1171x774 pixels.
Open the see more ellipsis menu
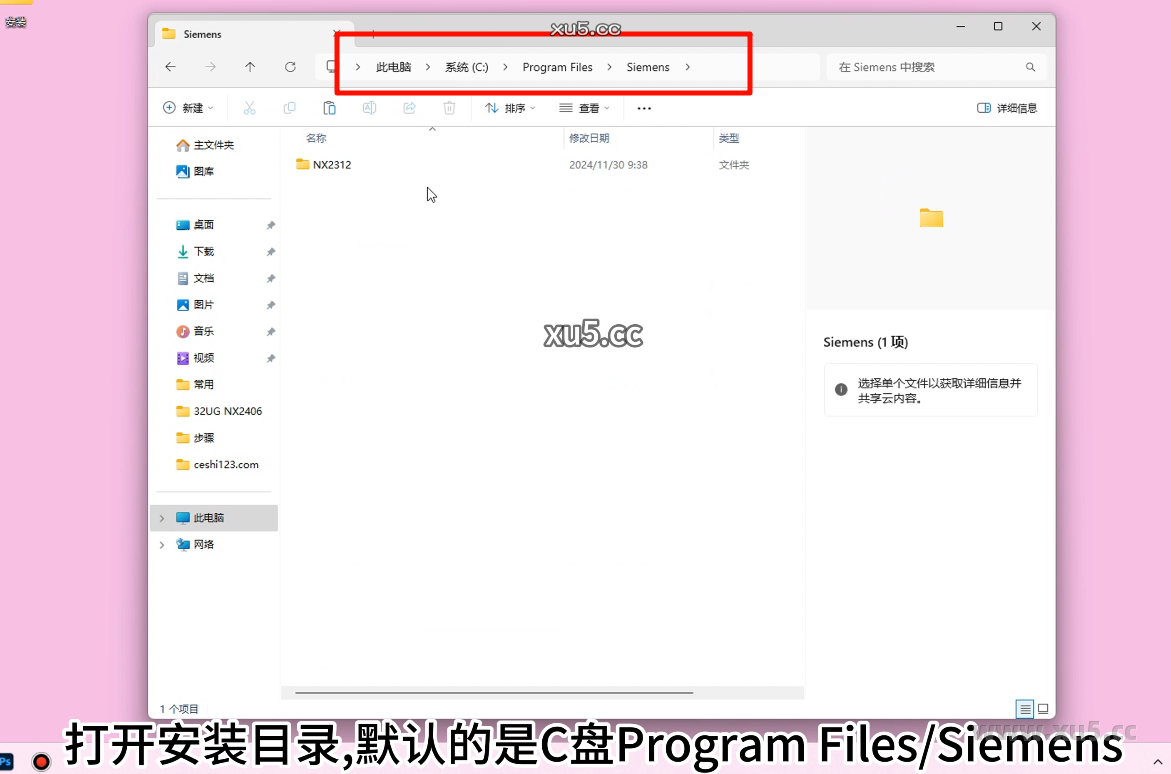click(x=643, y=107)
